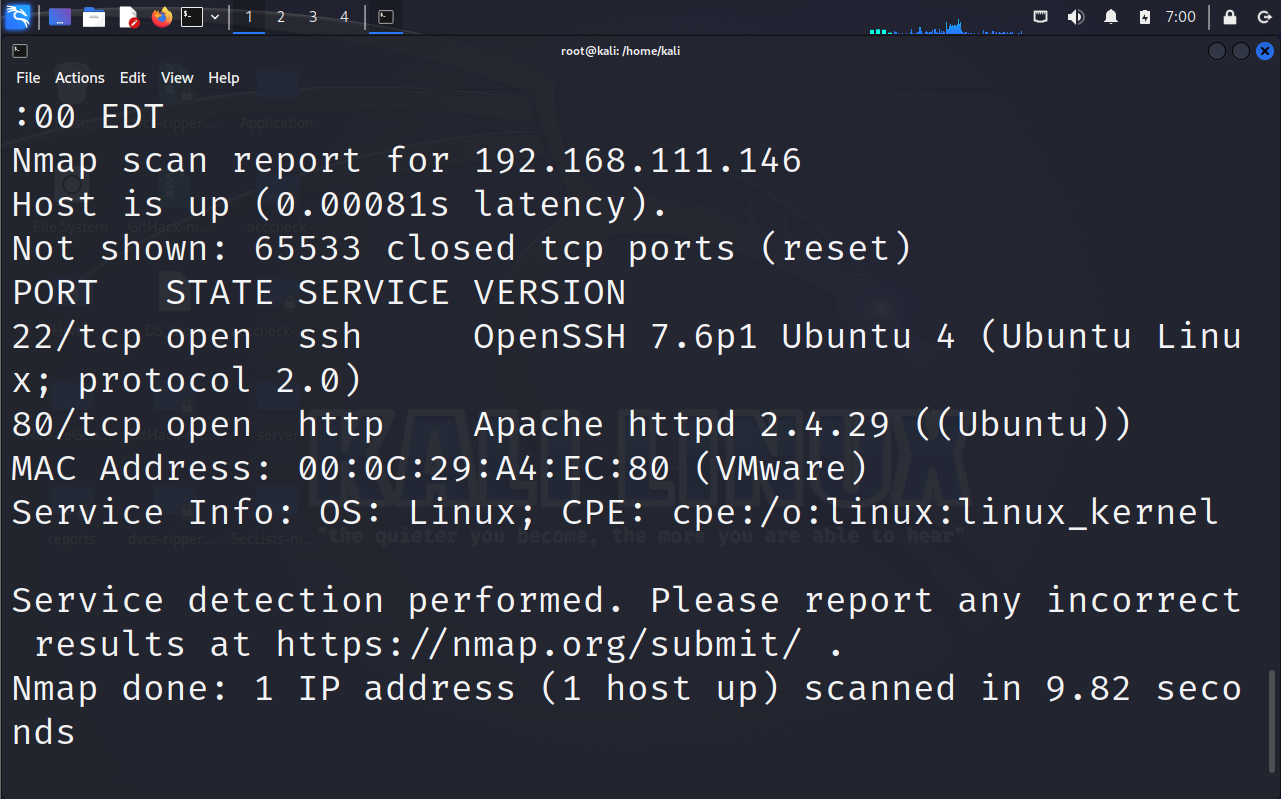Click the '22/tcp' port entry
The width and height of the screenshot is (1281, 799).
pyautogui.click(x=77, y=337)
